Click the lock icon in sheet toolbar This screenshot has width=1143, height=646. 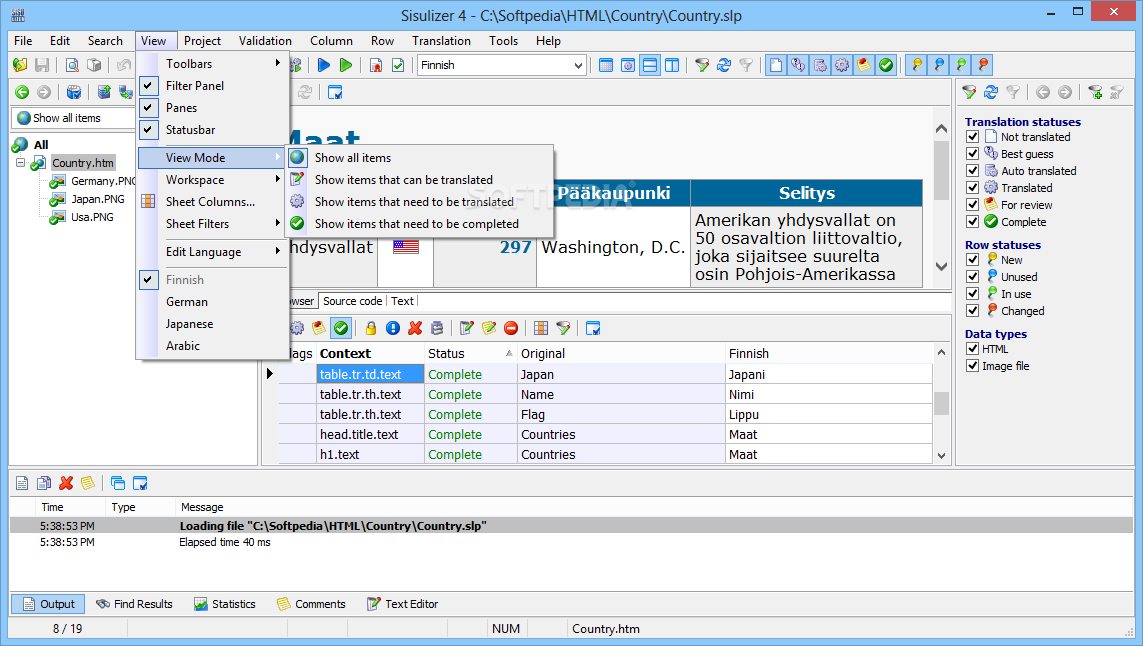pos(371,328)
